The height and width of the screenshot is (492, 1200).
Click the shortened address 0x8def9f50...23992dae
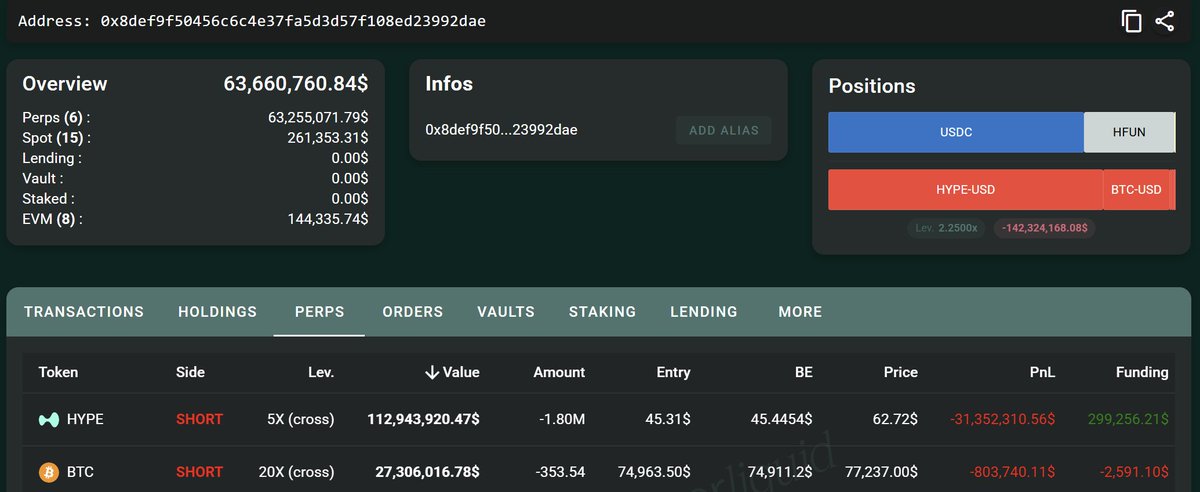pos(501,130)
